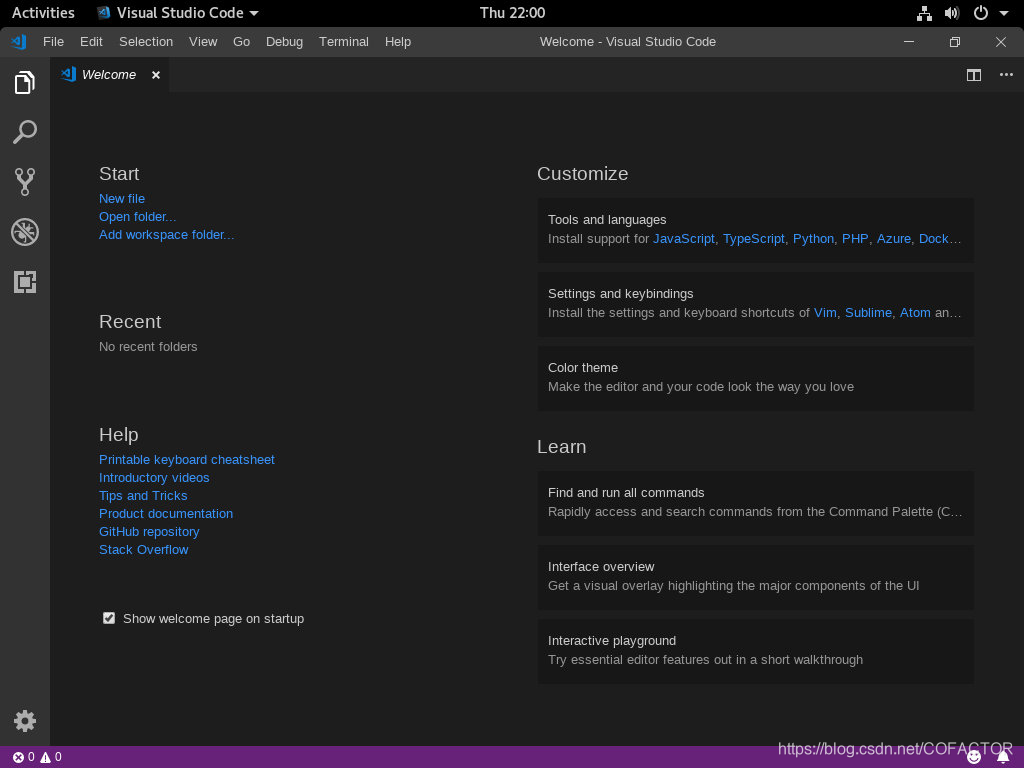Click the power icon in top bar
This screenshot has width=1024, height=768.
coord(981,13)
